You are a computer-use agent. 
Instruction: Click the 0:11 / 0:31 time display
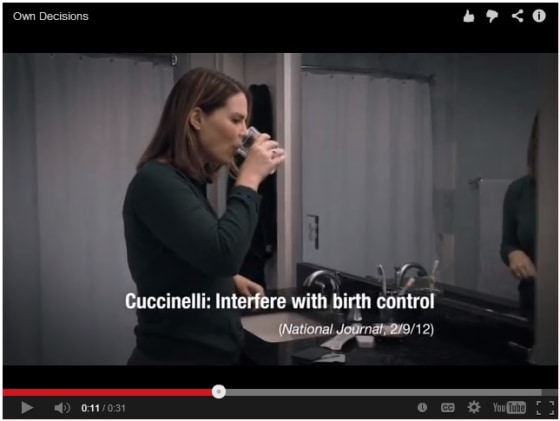103,408
